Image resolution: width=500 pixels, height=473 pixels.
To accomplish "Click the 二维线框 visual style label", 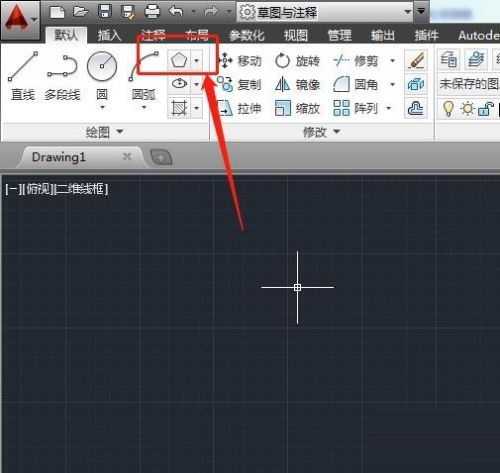I will (81, 189).
